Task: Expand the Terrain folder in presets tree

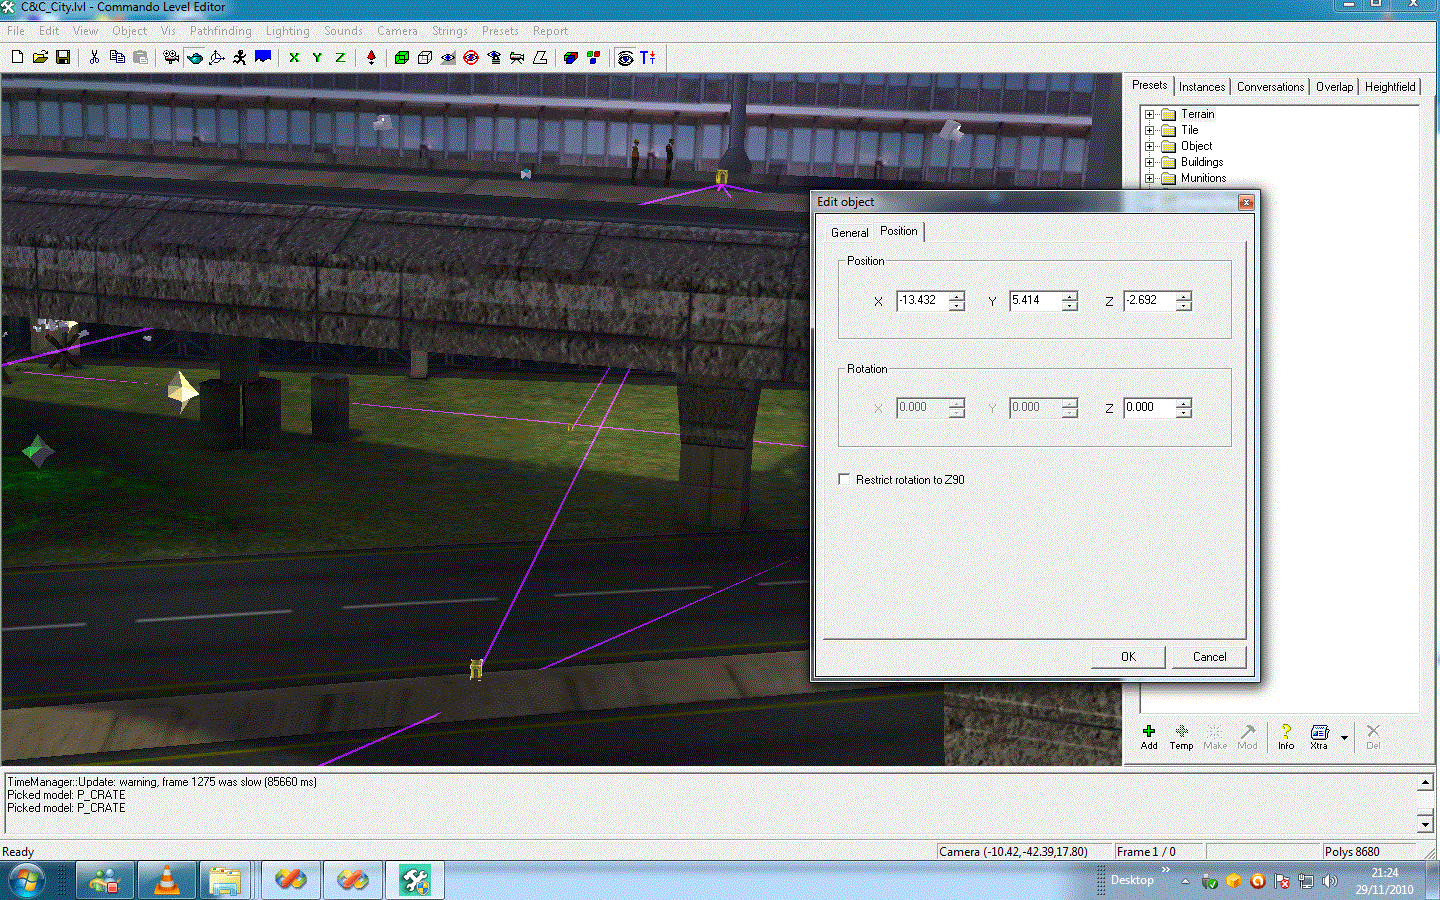Action: point(1150,114)
